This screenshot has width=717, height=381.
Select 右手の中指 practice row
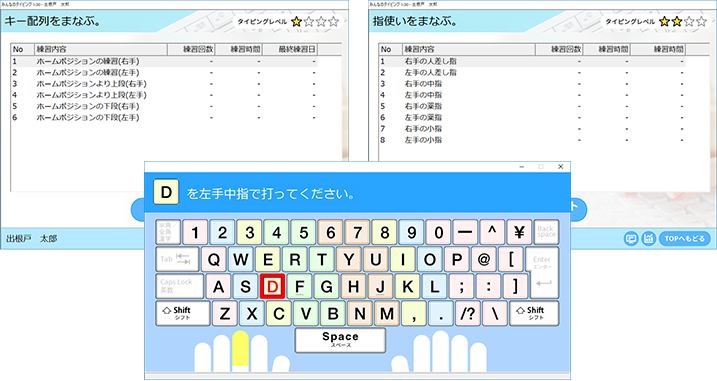point(532,84)
